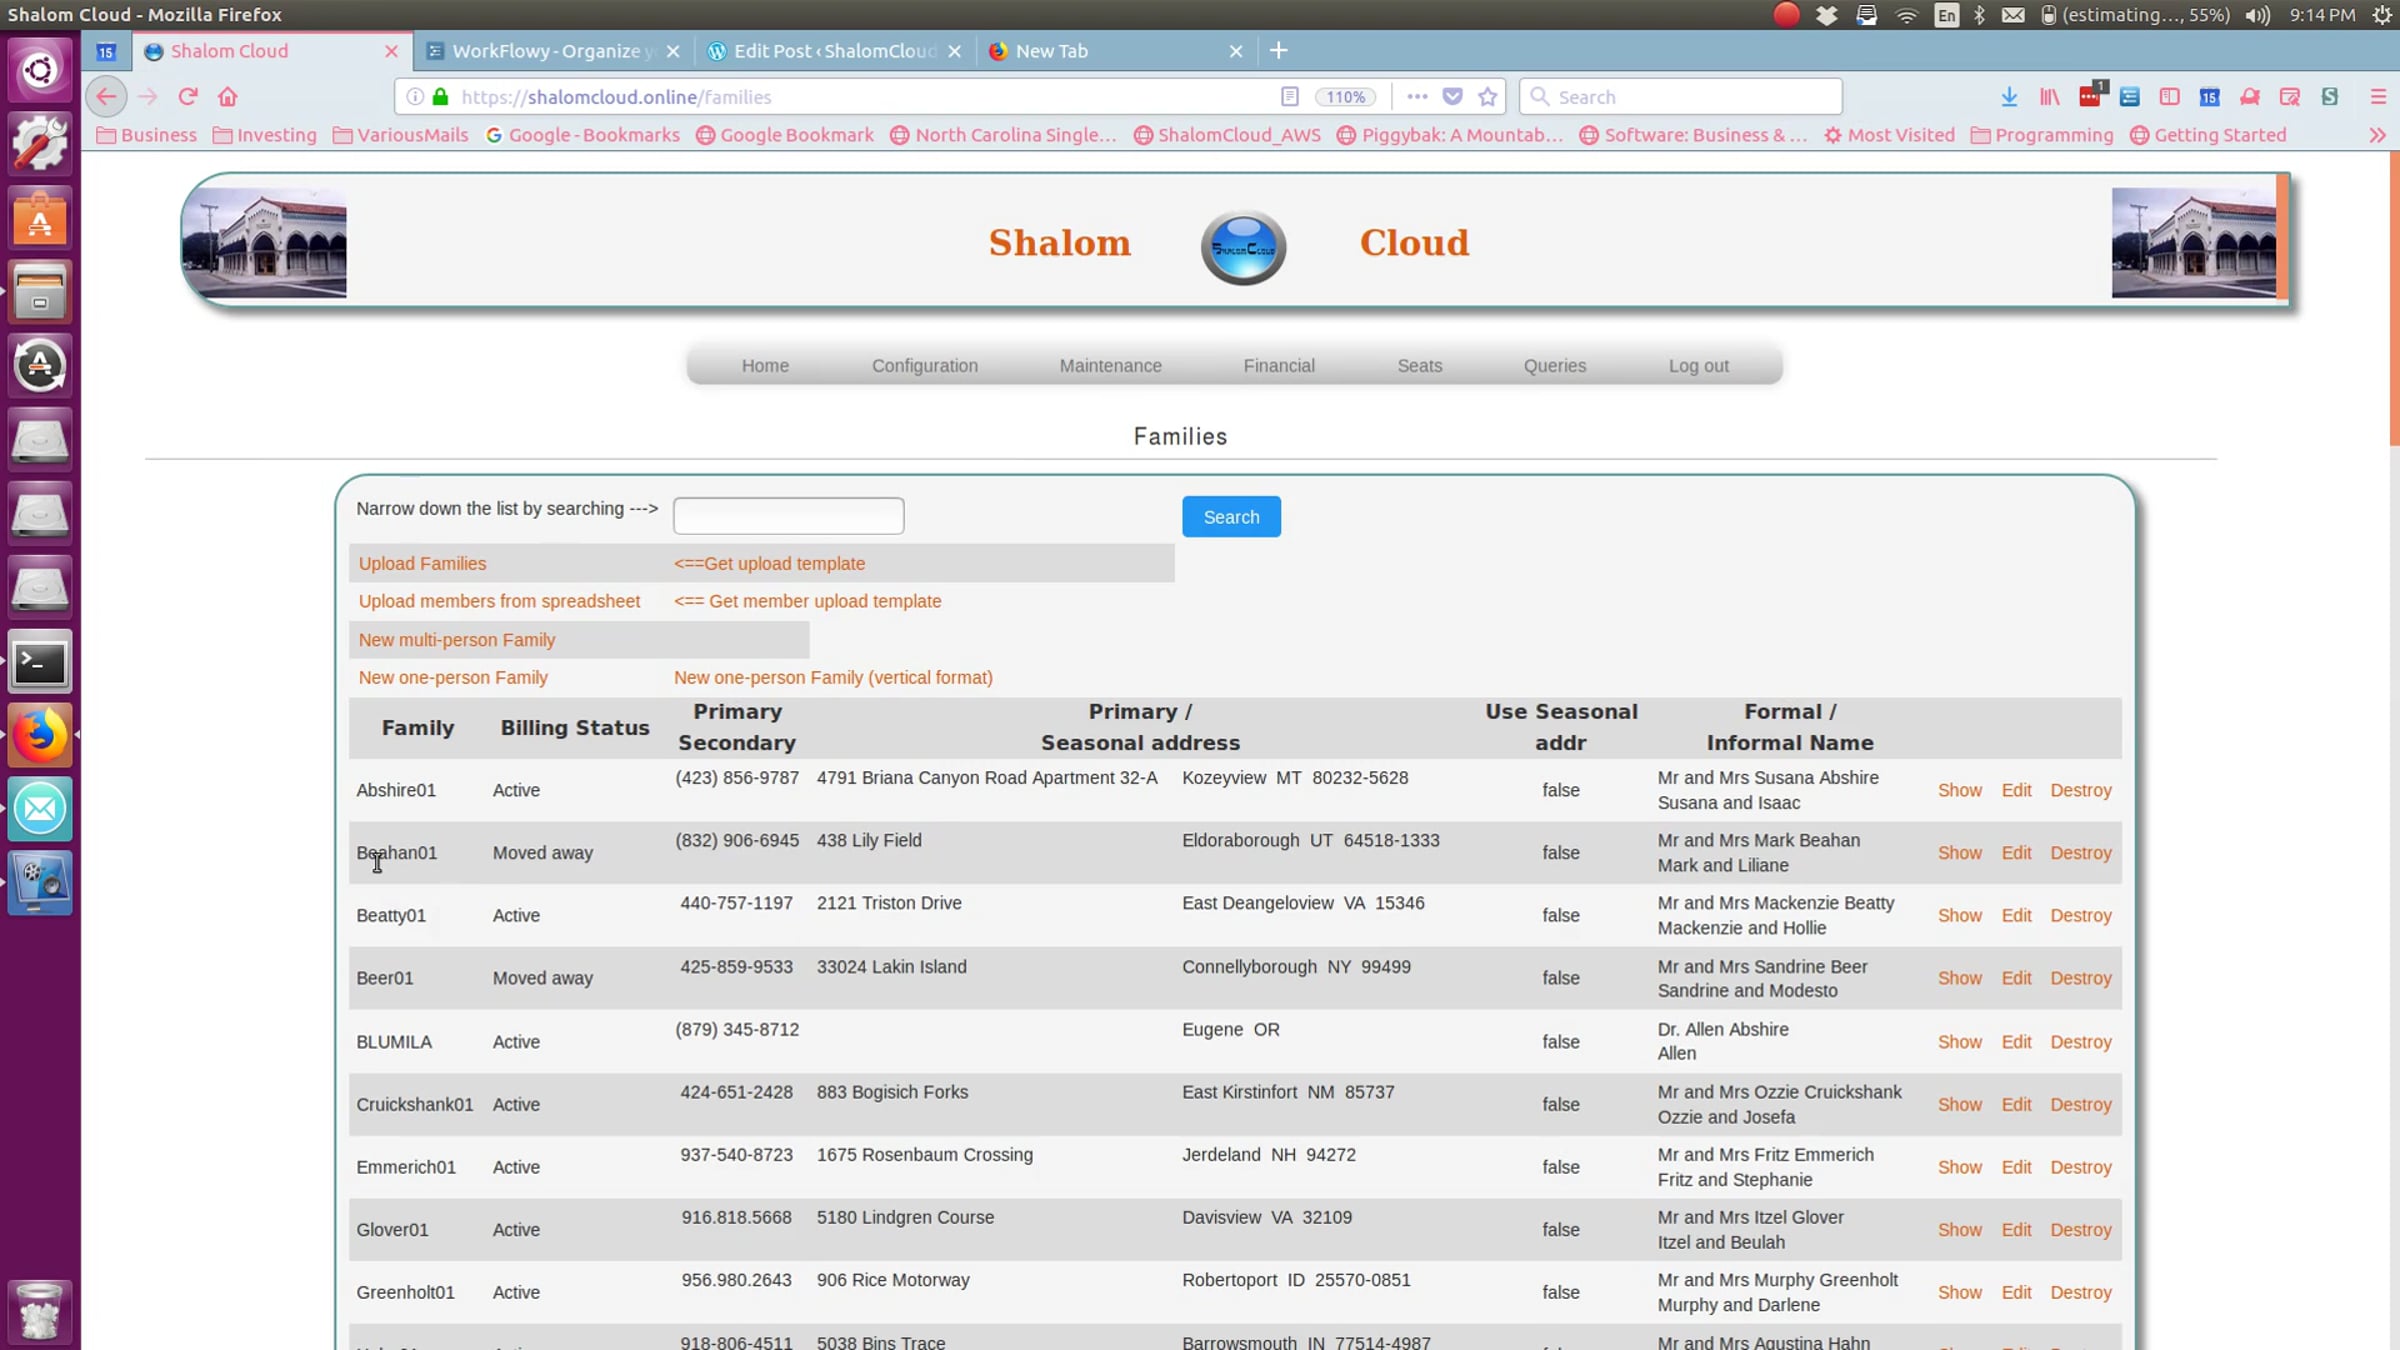The width and height of the screenshot is (2400, 1350).
Task: Open the Programming bookmarks folder
Action: (2042, 135)
